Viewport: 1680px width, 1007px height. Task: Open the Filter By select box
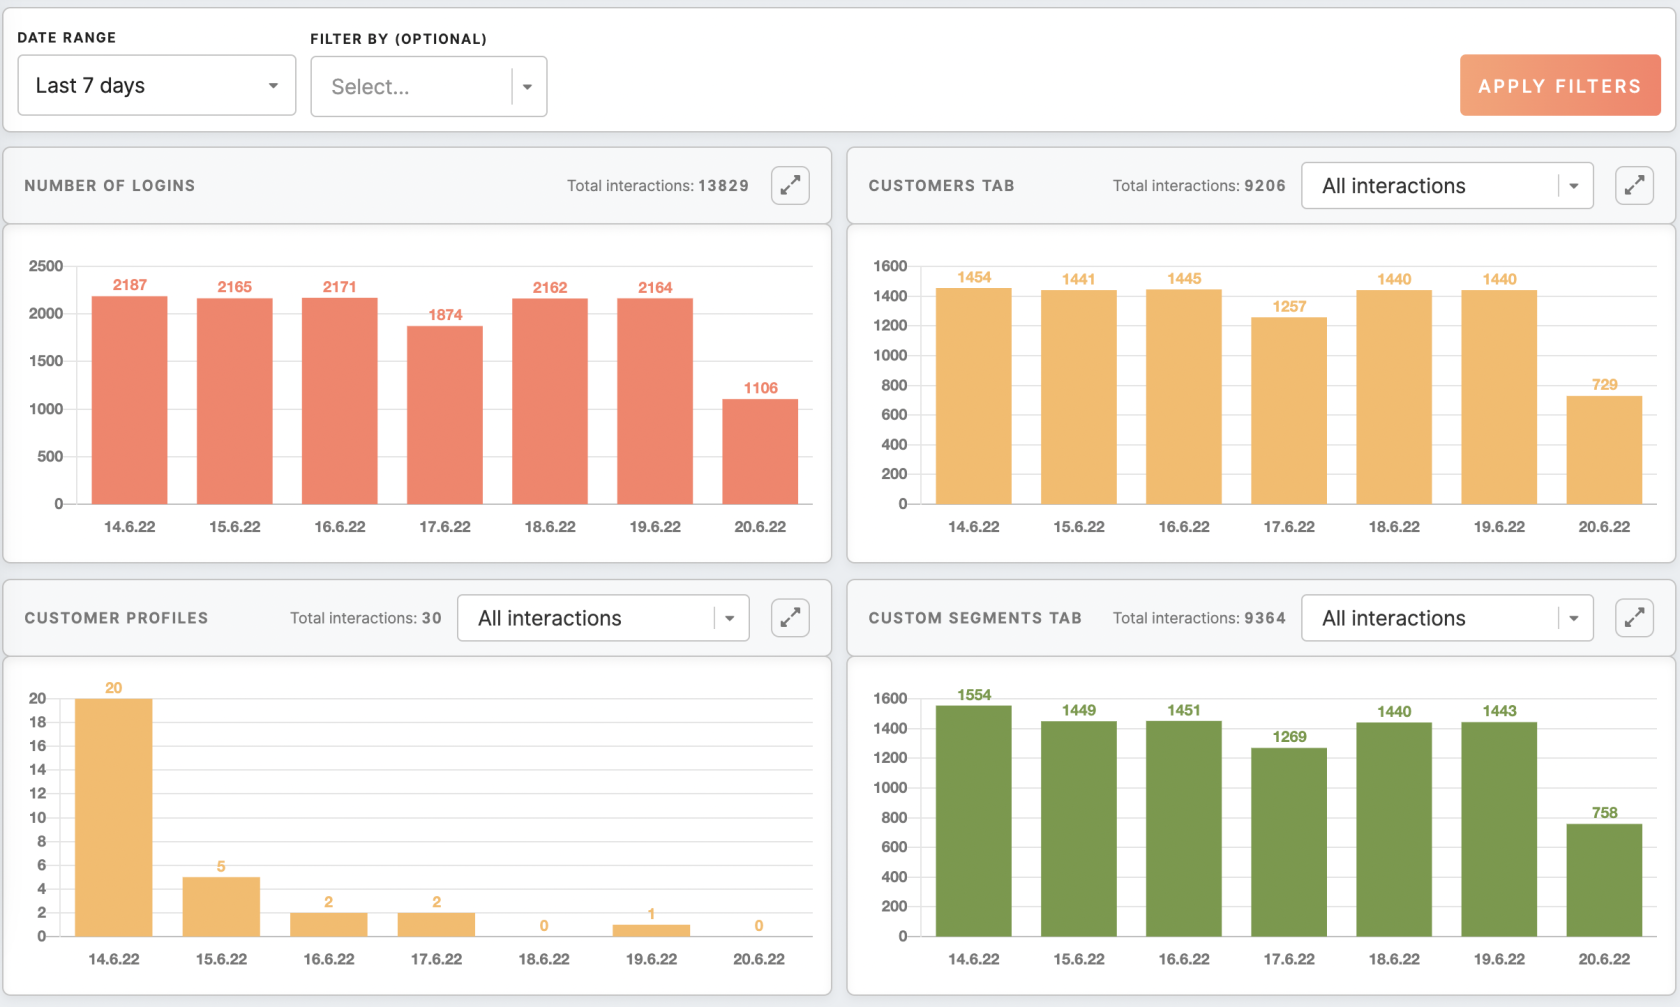click(x=429, y=87)
